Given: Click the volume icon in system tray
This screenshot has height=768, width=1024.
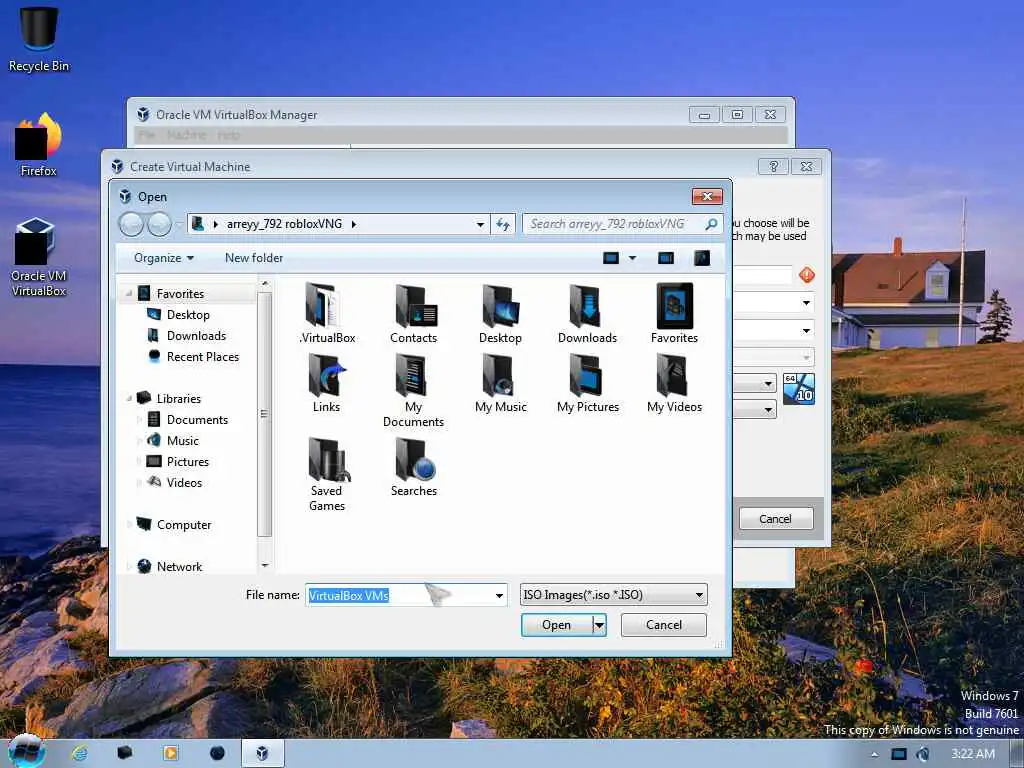Looking at the screenshot, I should pos(922,754).
